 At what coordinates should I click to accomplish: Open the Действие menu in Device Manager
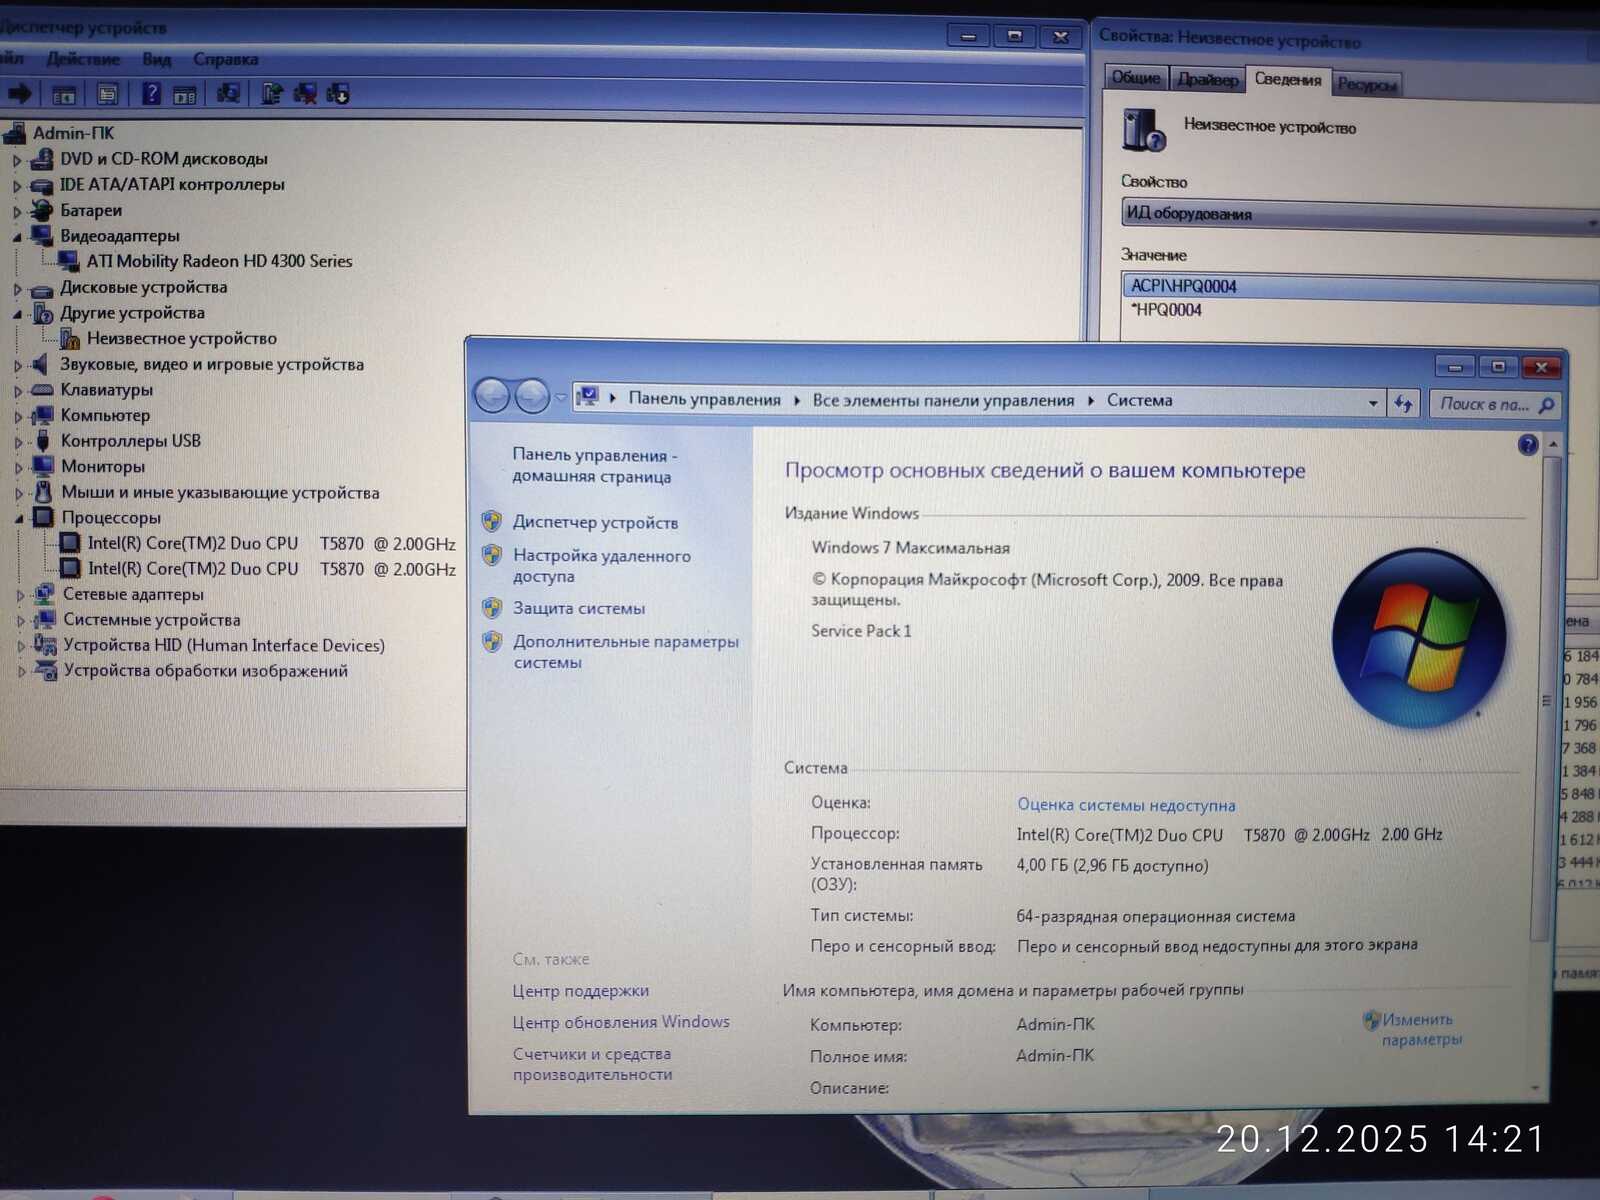click(x=83, y=59)
